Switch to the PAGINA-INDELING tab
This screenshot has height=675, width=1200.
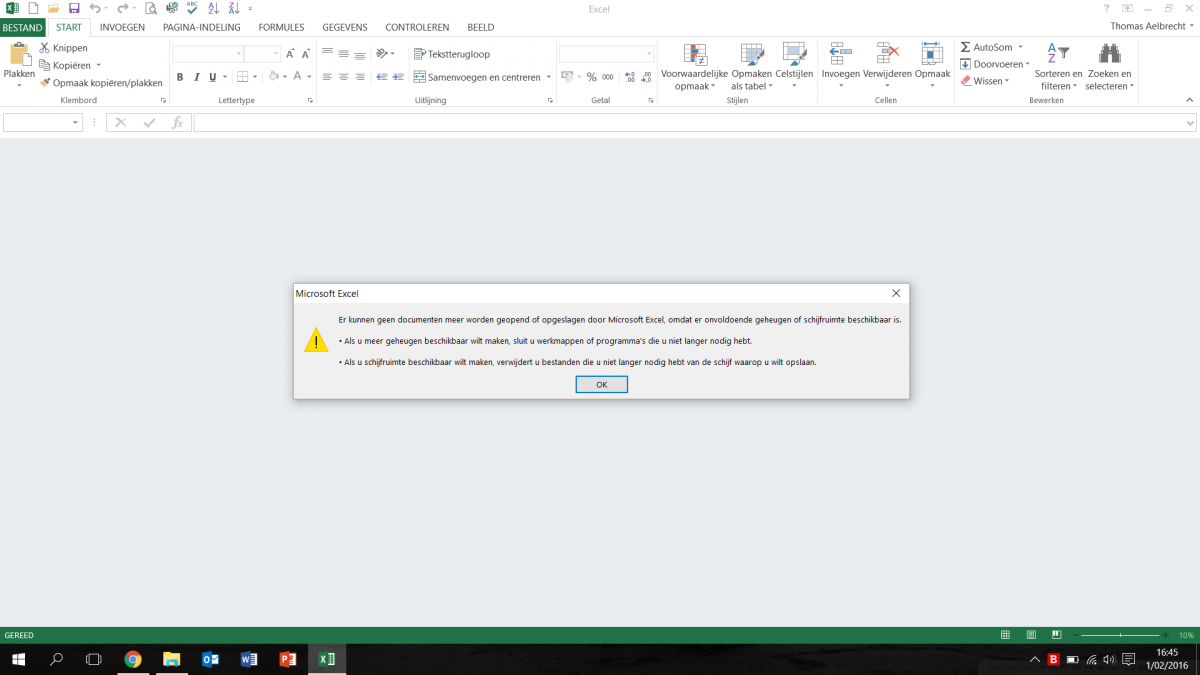202,28
